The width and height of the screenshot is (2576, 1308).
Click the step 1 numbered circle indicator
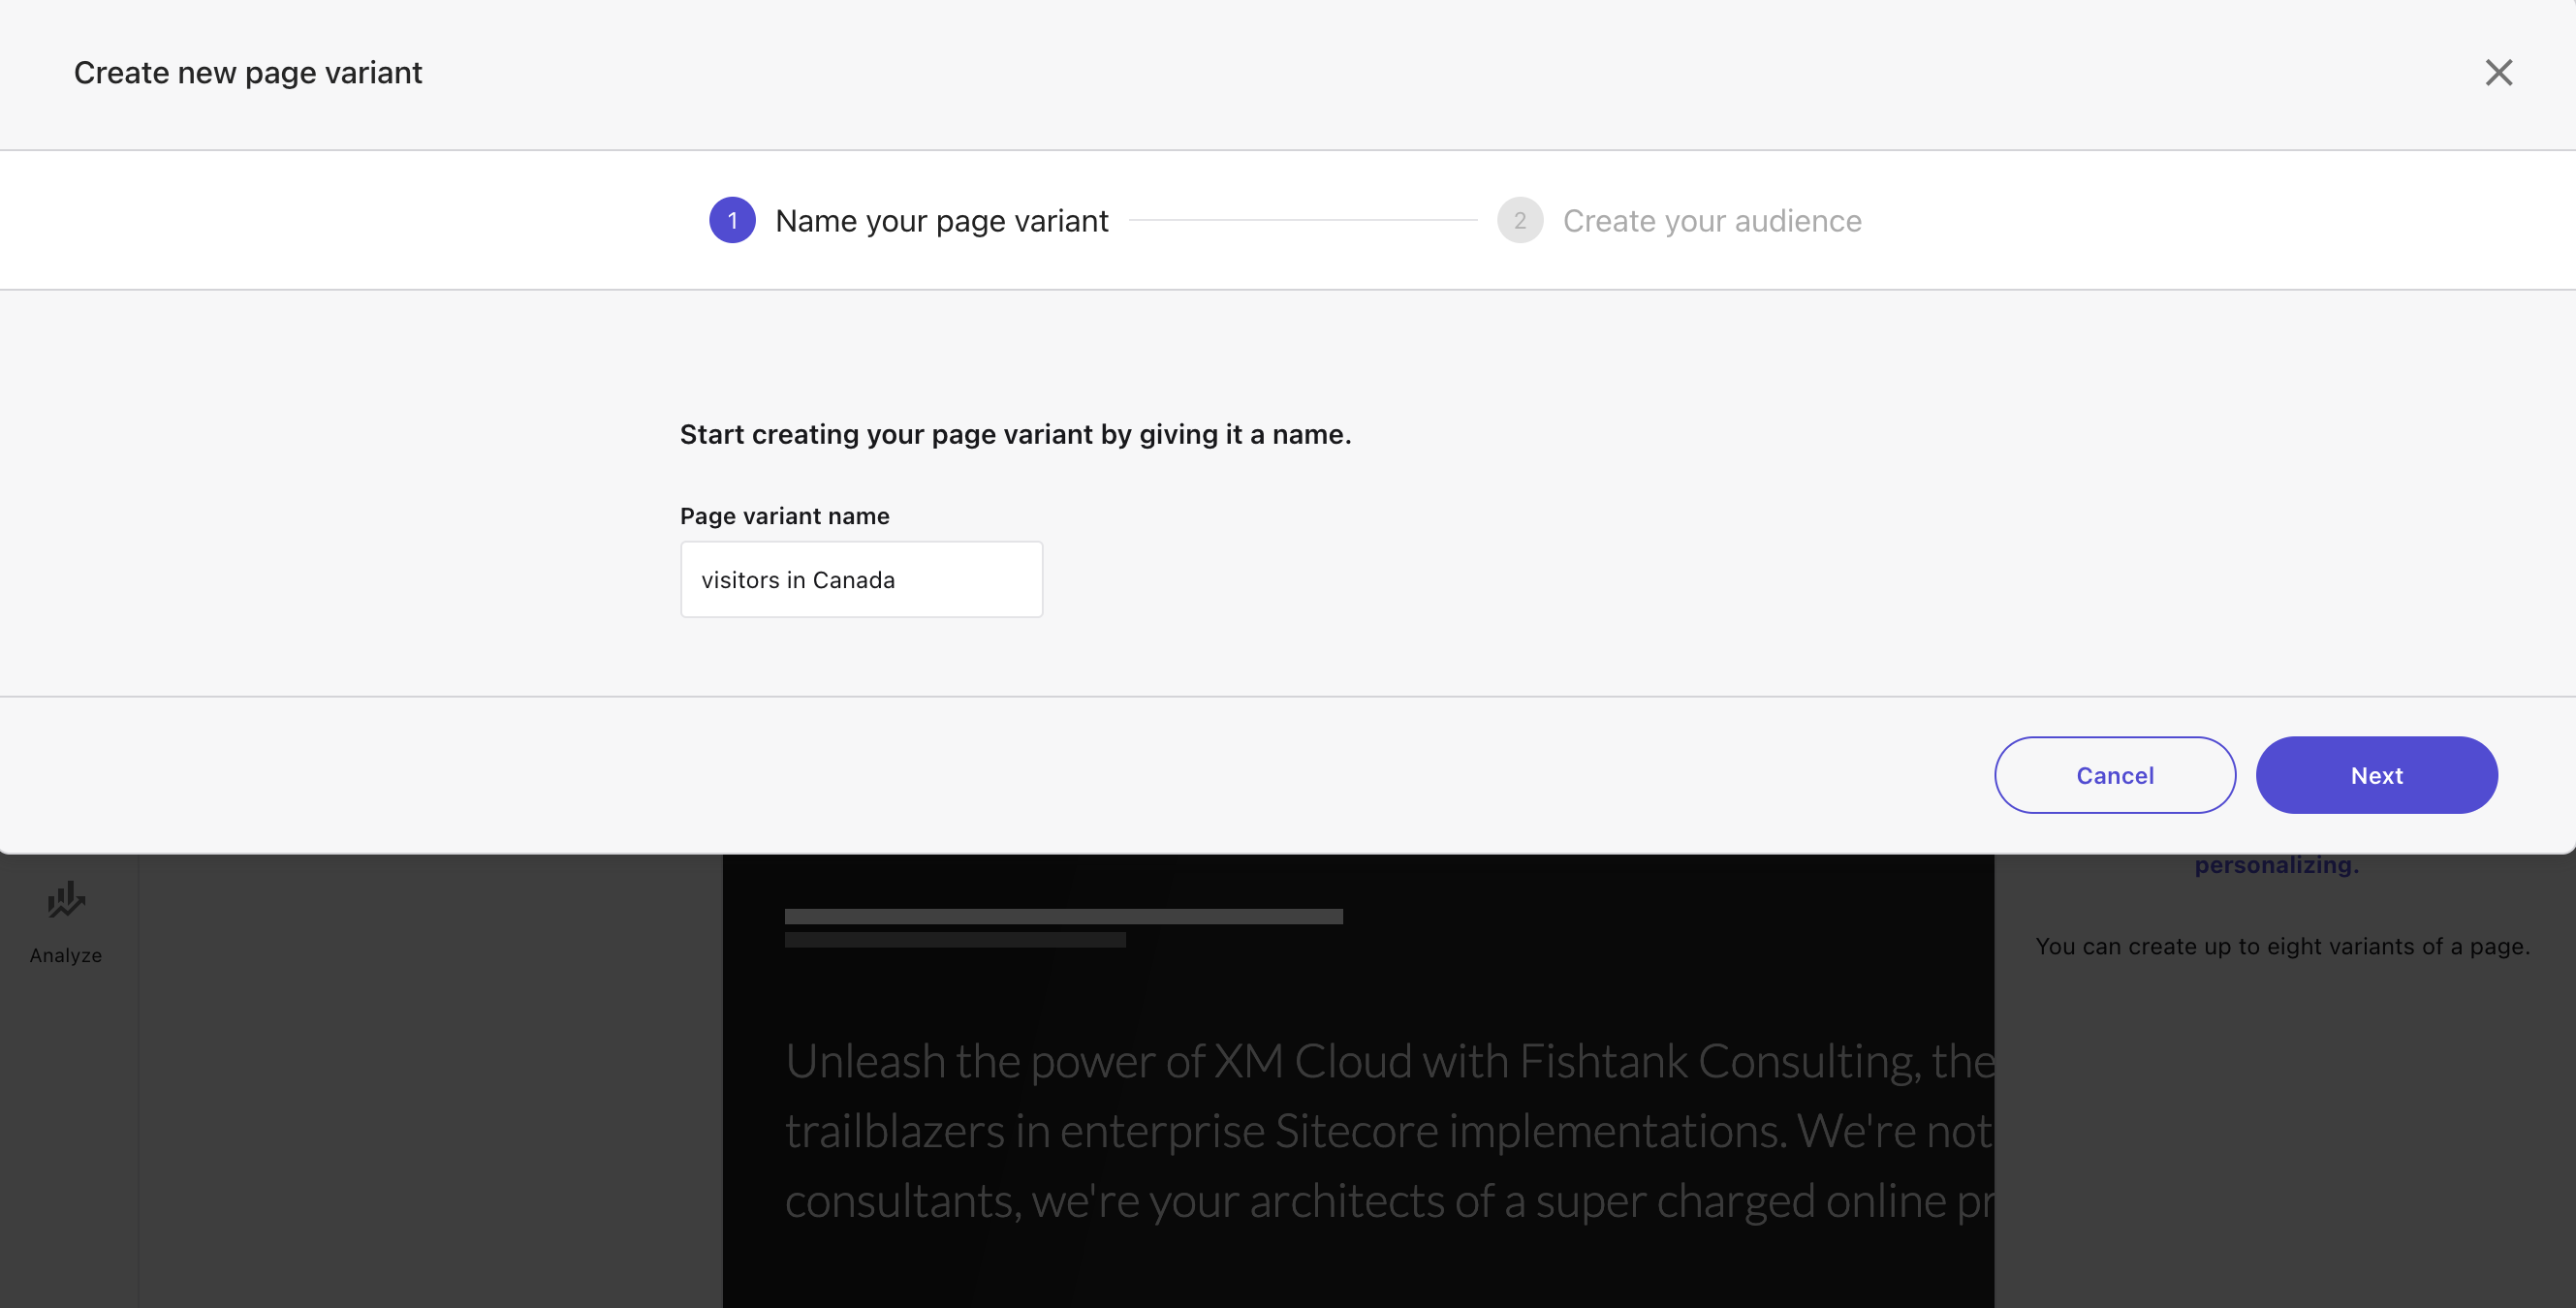[731, 220]
